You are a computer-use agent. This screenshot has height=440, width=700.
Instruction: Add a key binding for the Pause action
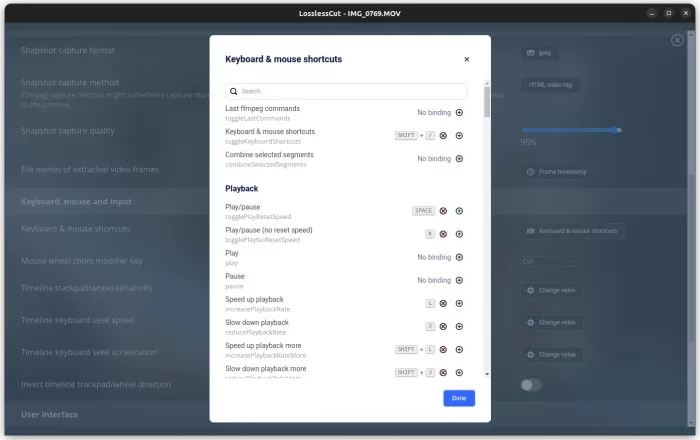(x=459, y=280)
